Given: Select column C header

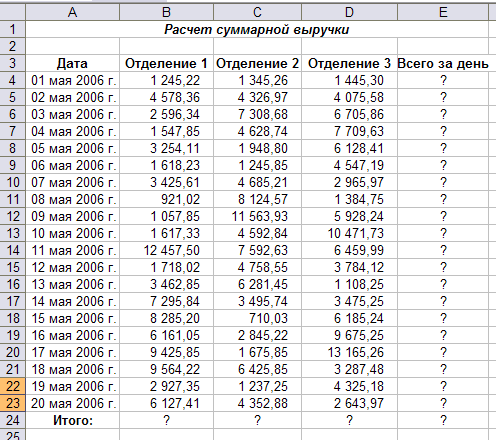Looking at the screenshot, I should (257, 12).
